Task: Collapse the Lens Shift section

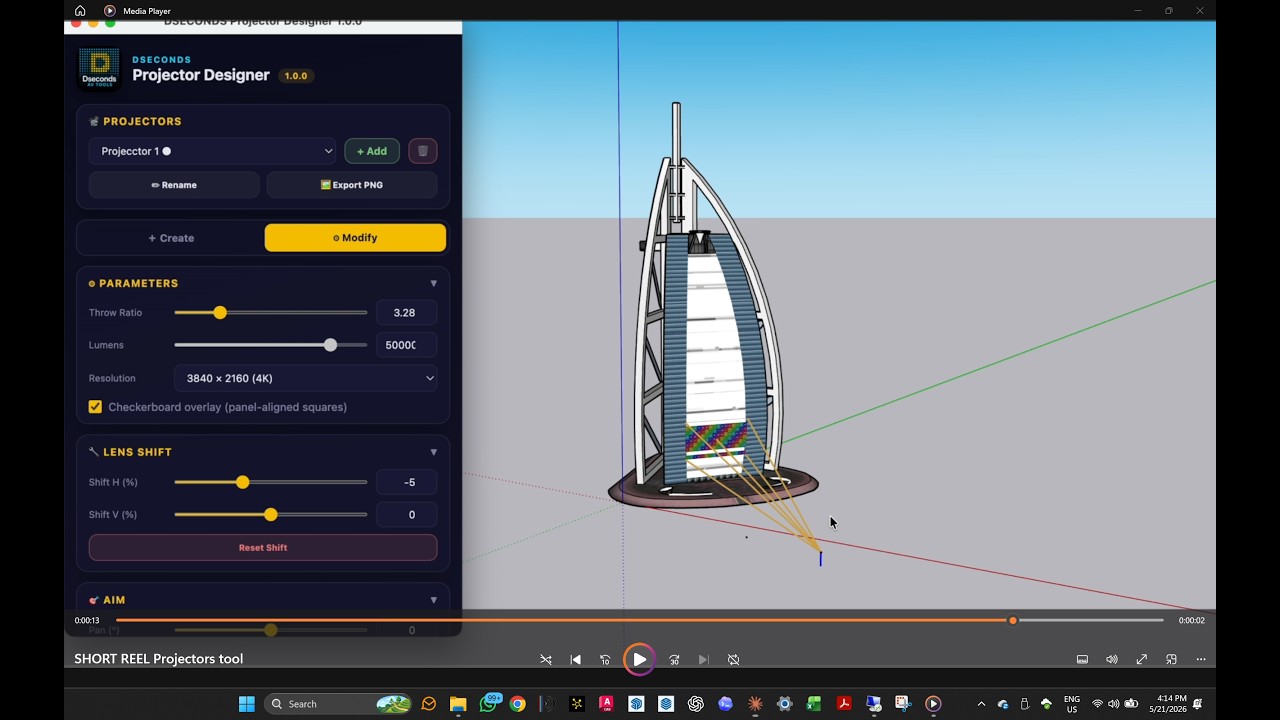Action: coord(433,452)
